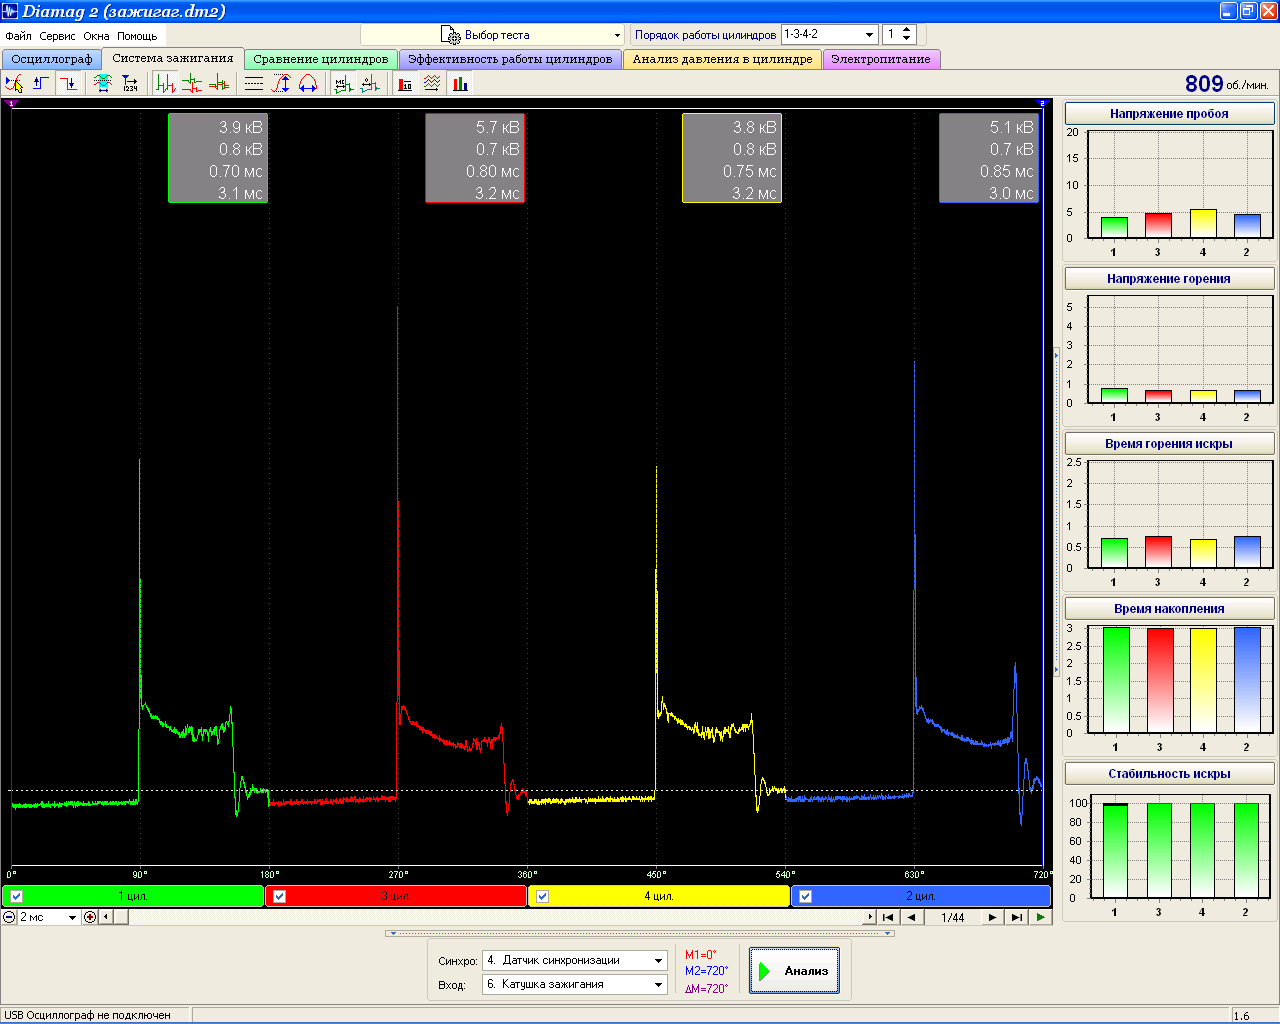Switch to the Сравнение цилиндров tab

pos(320,59)
